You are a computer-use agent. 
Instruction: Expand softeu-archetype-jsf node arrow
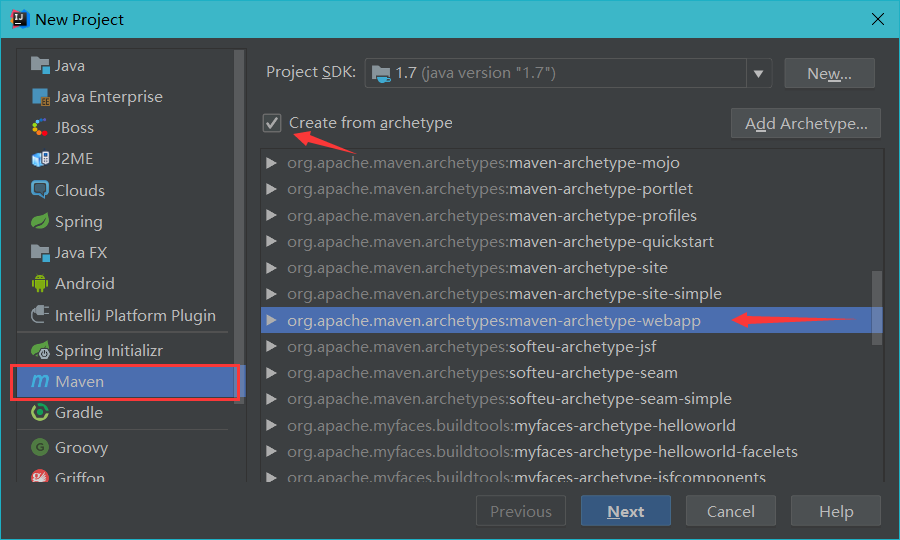271,347
